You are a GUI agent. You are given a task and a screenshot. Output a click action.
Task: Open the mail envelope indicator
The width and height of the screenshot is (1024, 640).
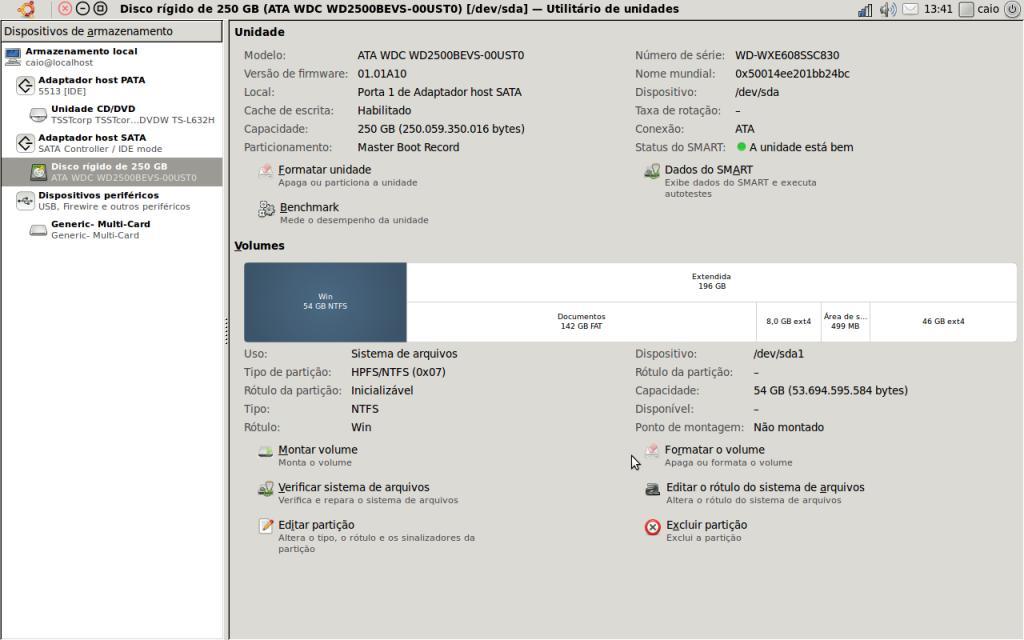[x=910, y=9]
